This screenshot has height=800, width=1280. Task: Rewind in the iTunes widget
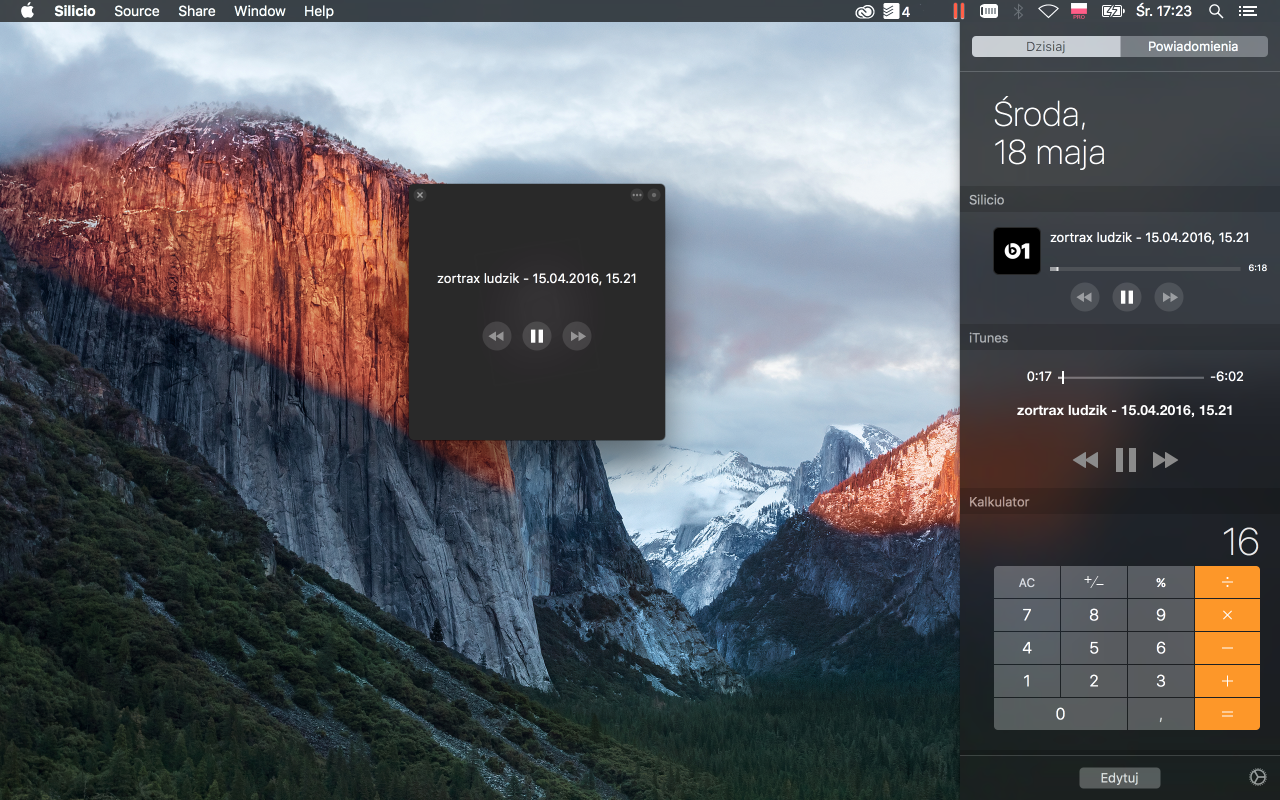(x=1085, y=460)
